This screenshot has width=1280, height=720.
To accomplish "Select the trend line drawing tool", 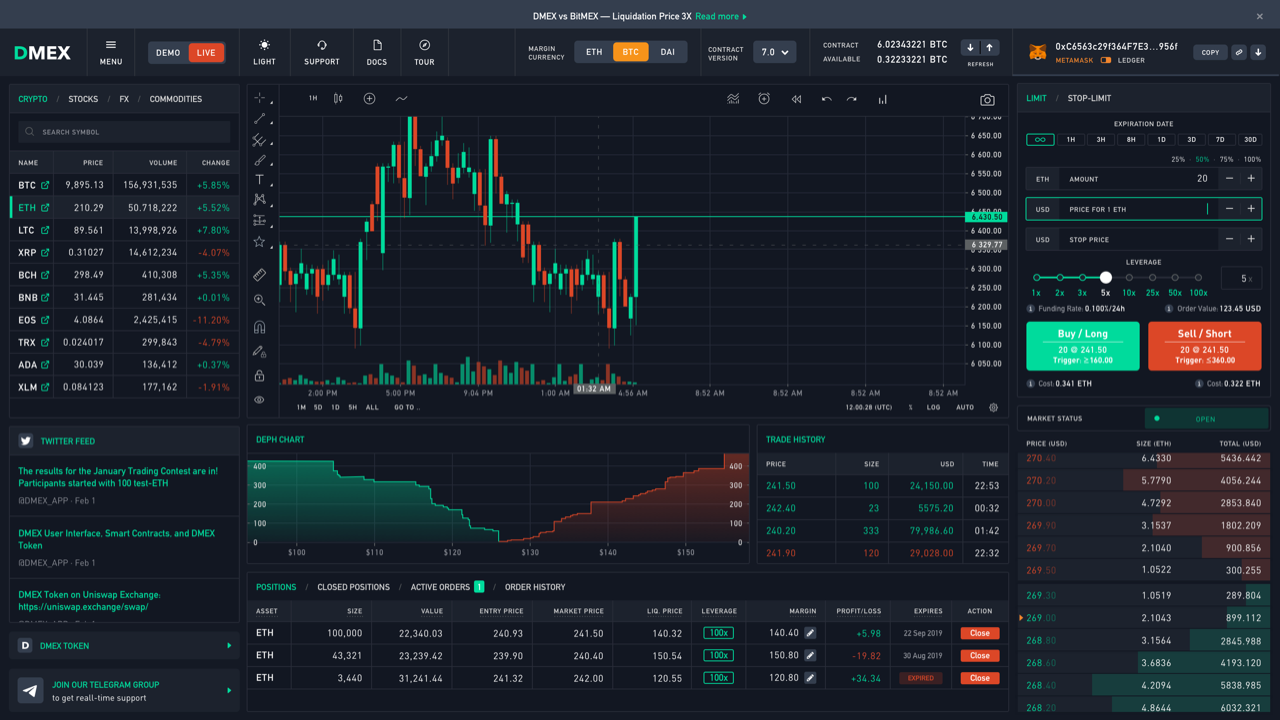I will 260,119.
